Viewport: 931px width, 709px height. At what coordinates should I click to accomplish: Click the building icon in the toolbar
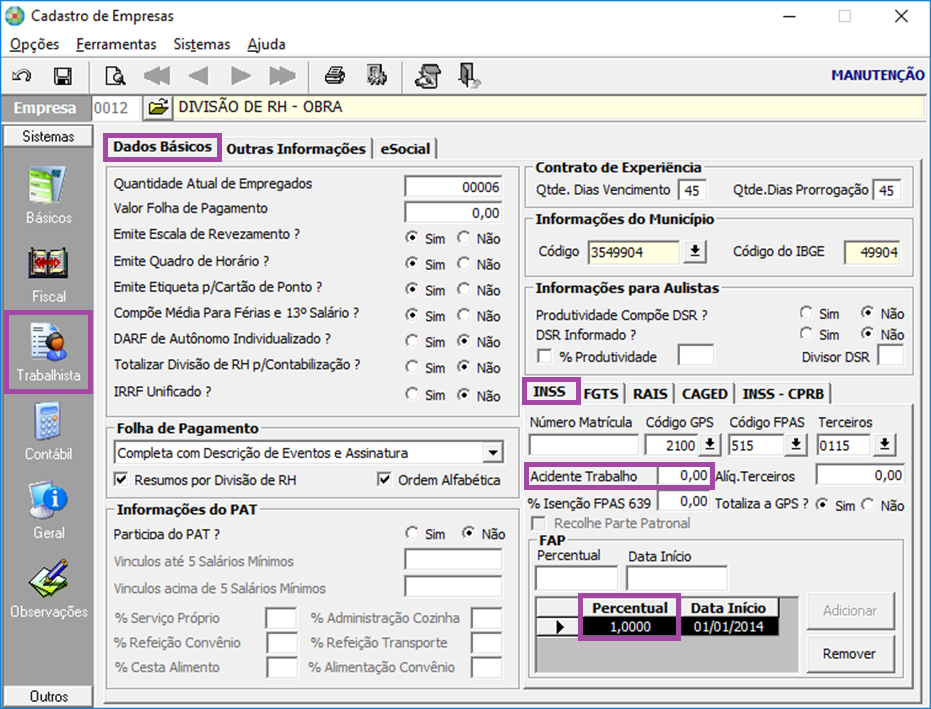click(376, 76)
